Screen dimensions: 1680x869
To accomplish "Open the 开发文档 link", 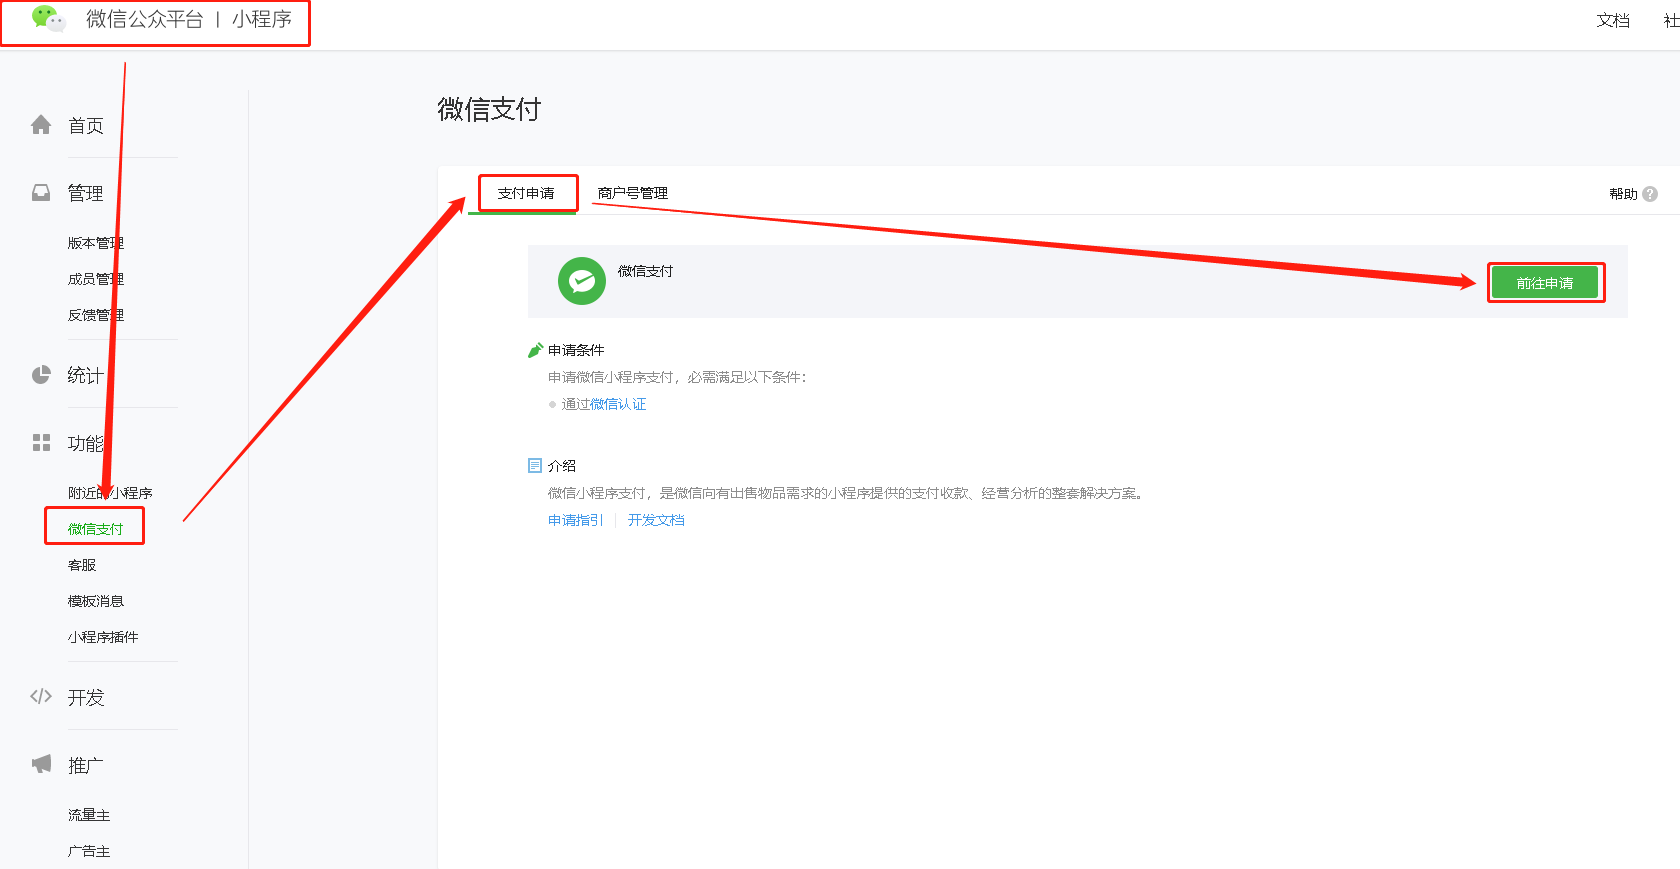I will tap(656, 520).
